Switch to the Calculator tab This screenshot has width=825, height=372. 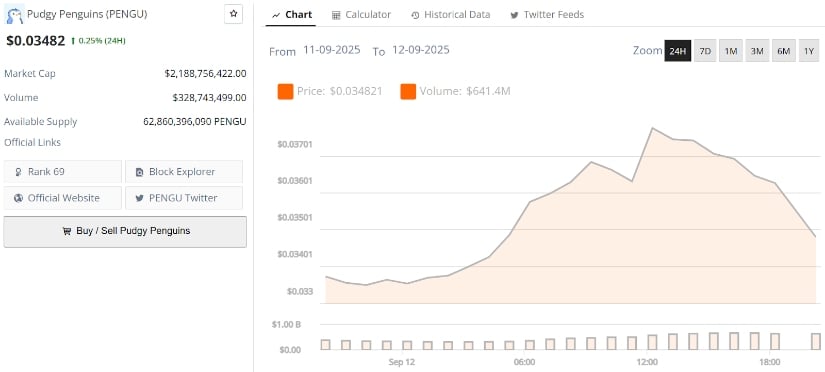coord(361,15)
